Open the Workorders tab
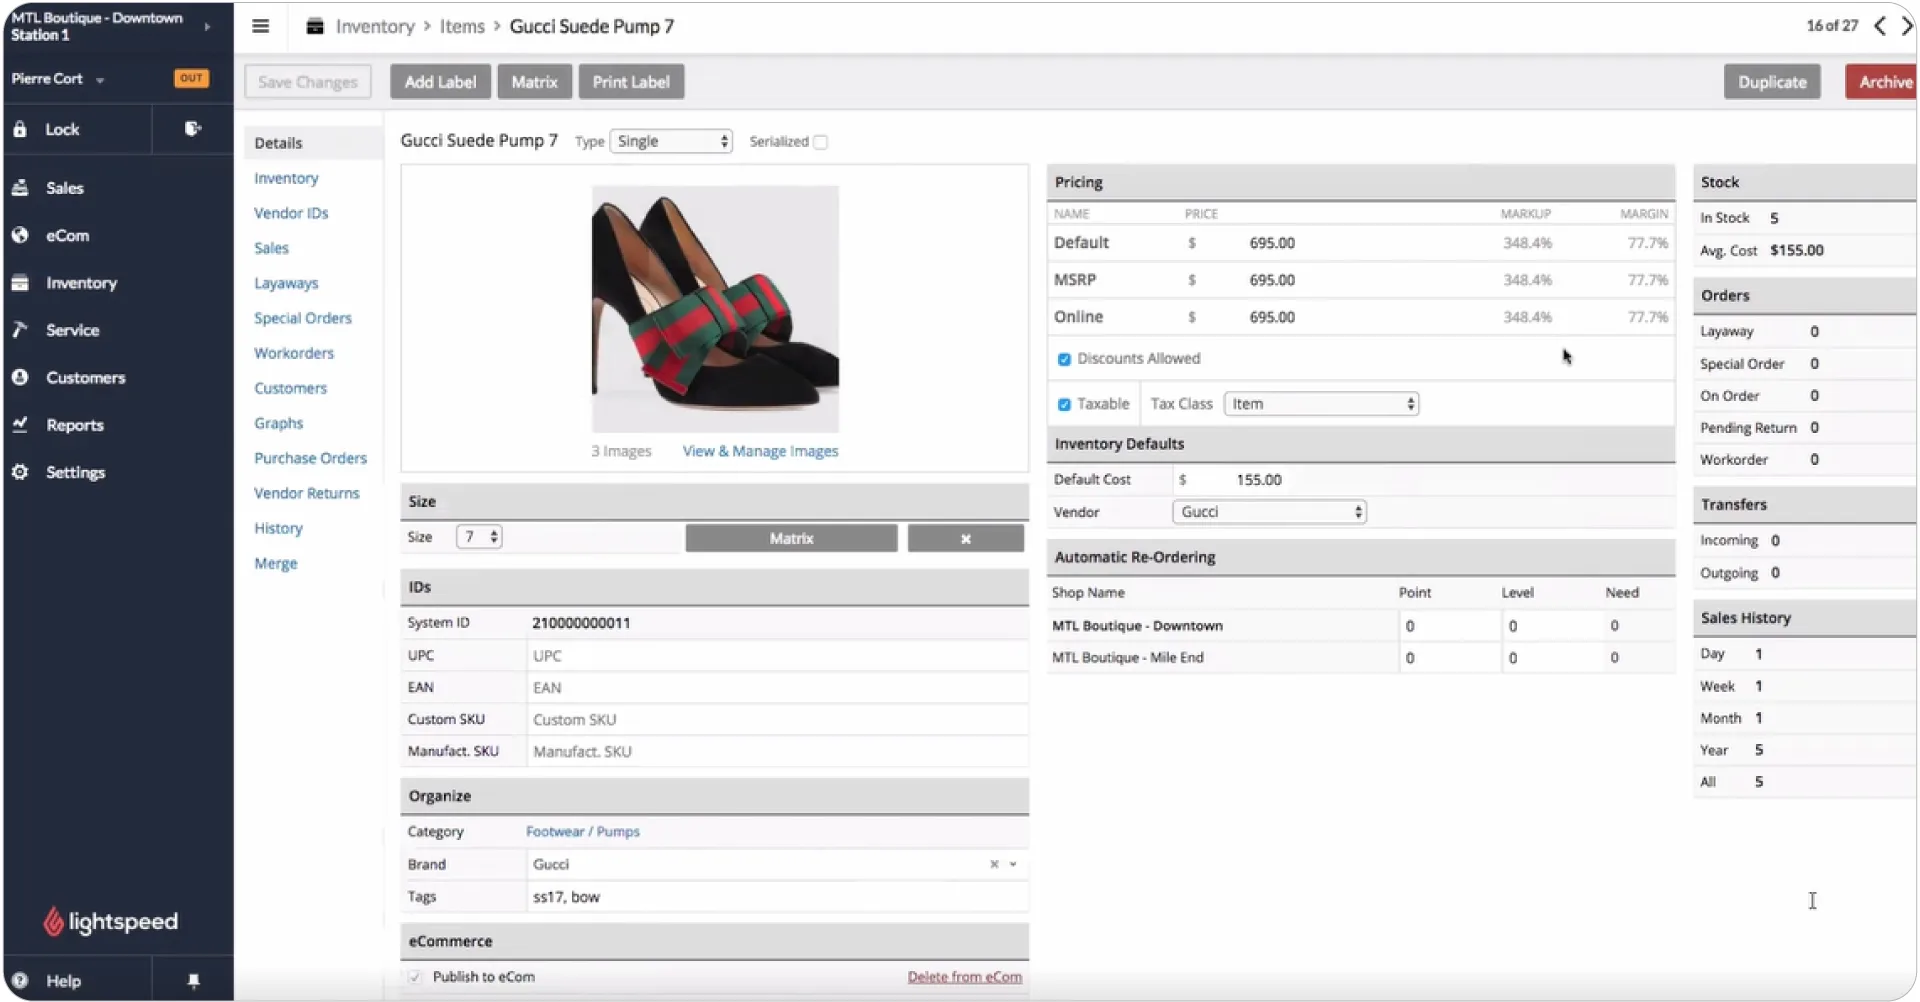Viewport: 1920px width, 1002px height. 294,353
